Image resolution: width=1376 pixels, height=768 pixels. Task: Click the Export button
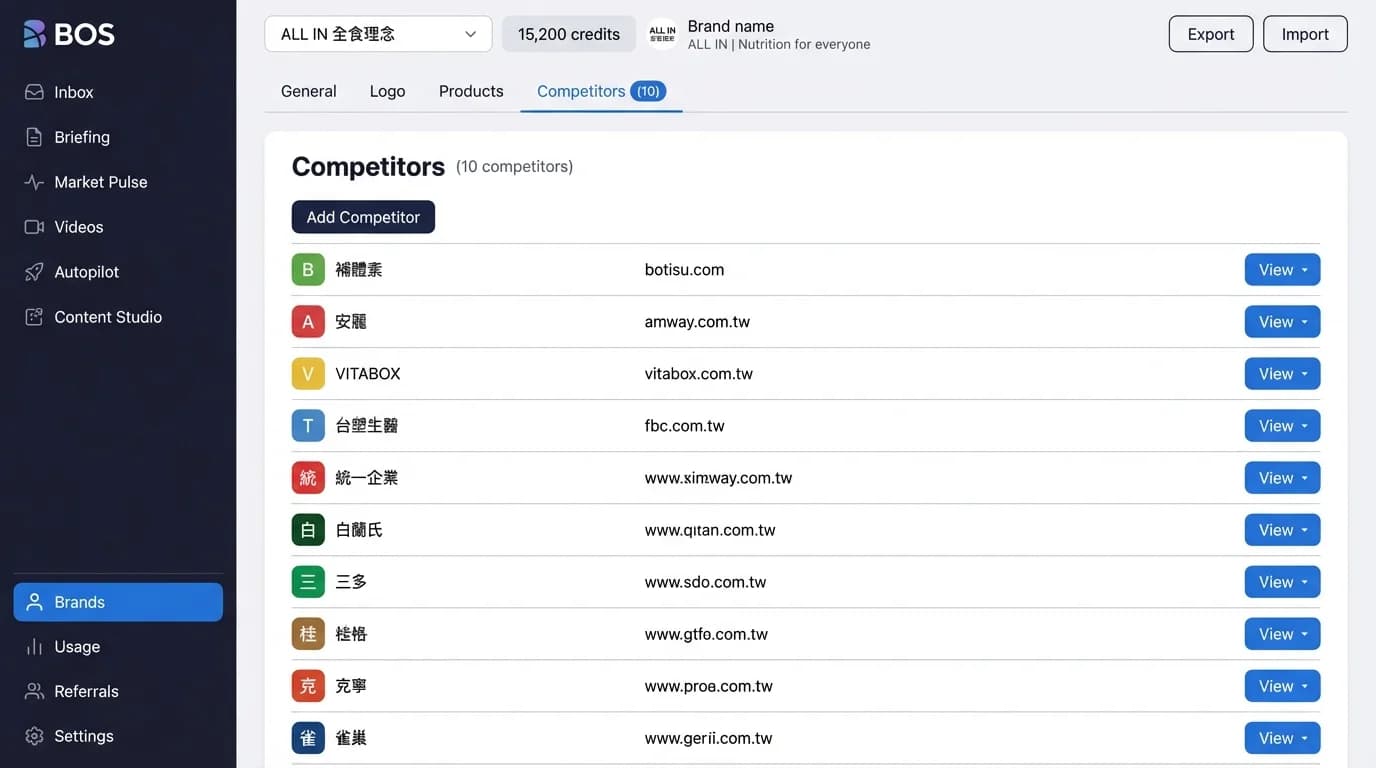click(x=1210, y=33)
